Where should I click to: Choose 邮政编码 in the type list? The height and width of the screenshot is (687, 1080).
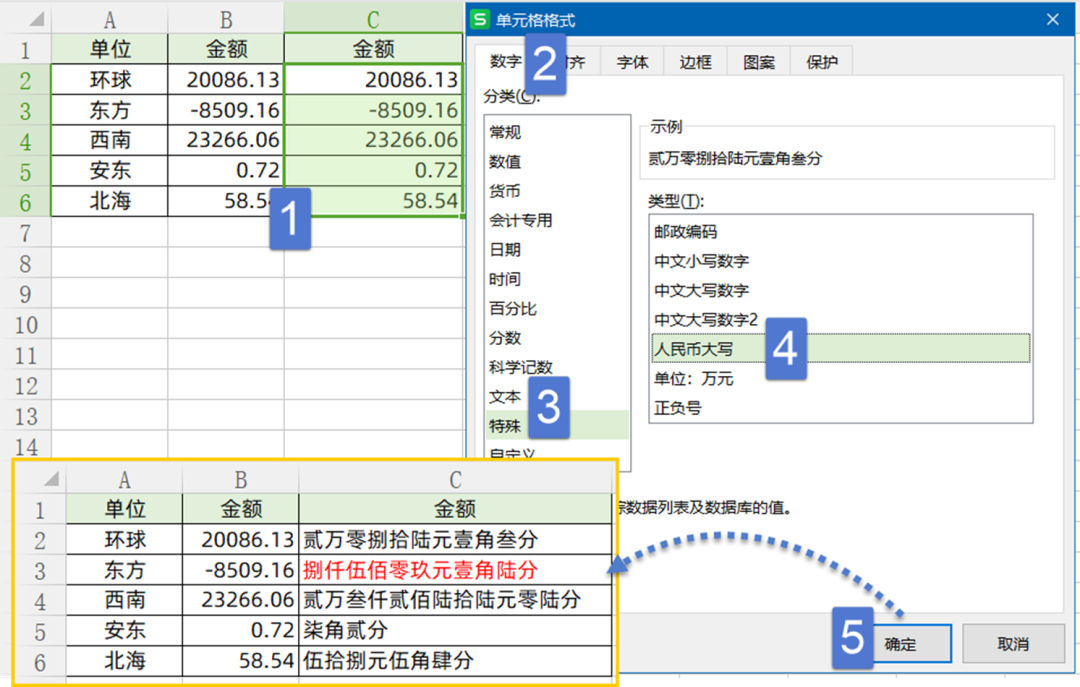click(x=840, y=232)
